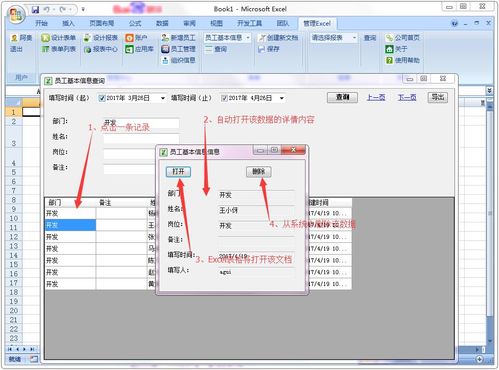
Task: Expand the end date picker dropdown arrow
Action: pos(282,98)
